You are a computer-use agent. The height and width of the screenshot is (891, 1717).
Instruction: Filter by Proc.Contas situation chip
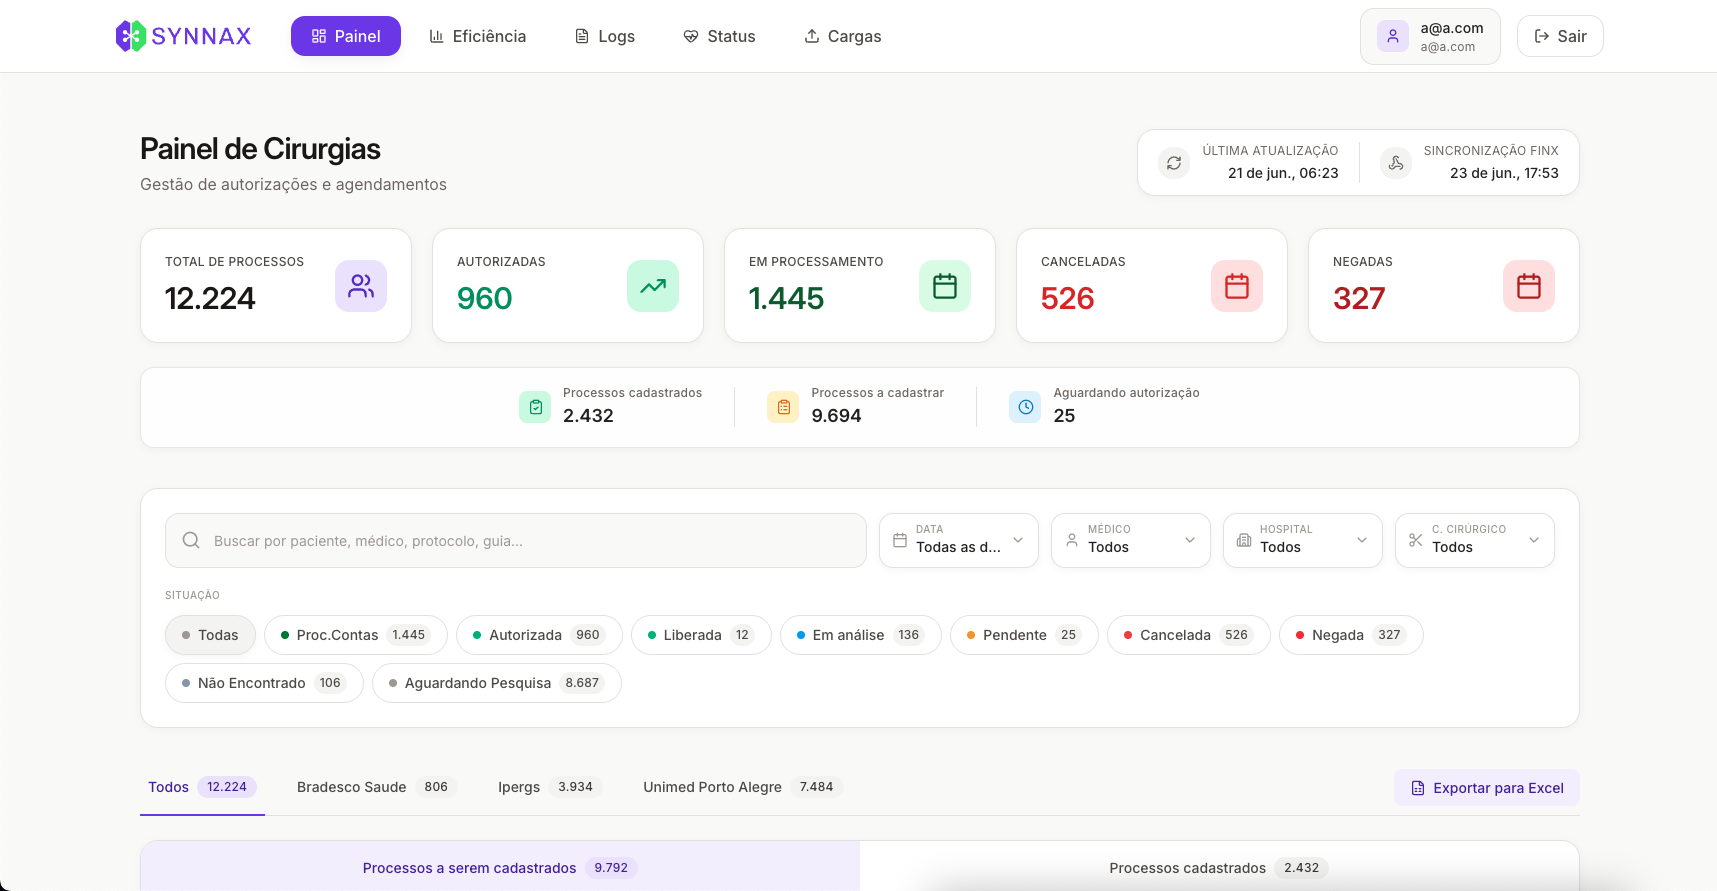point(356,635)
